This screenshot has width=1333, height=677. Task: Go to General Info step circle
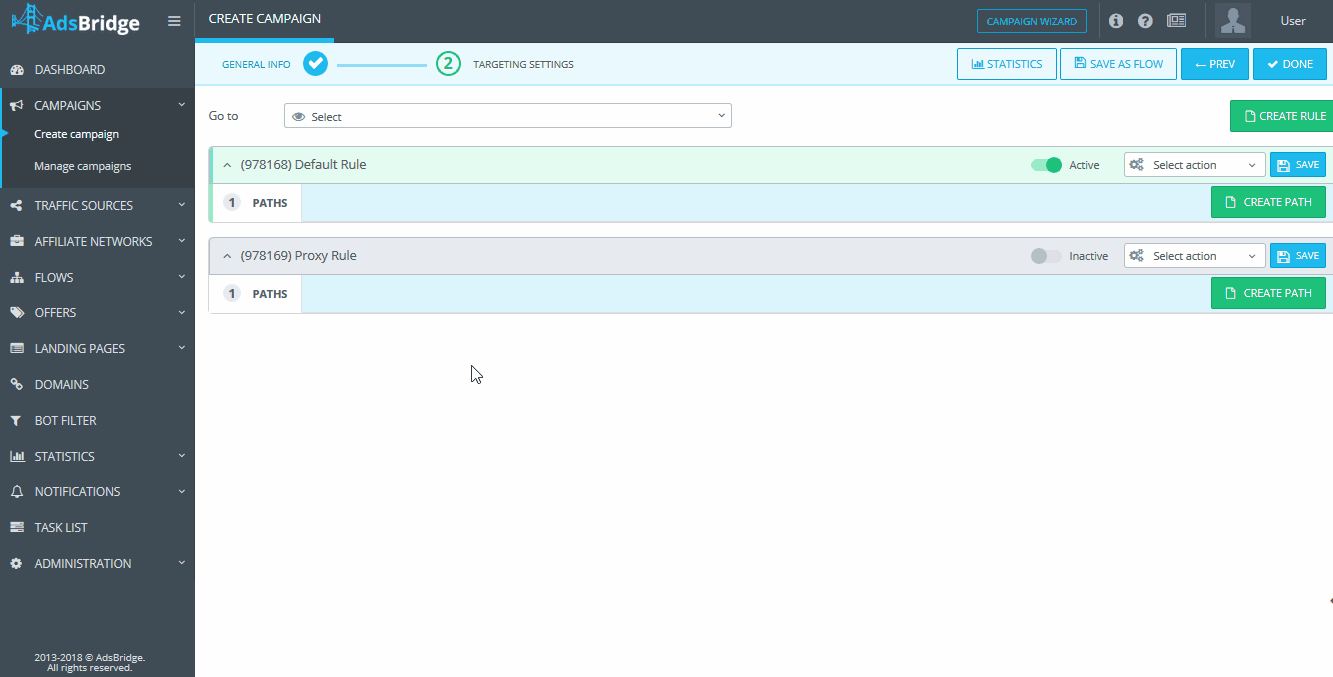pyautogui.click(x=316, y=64)
